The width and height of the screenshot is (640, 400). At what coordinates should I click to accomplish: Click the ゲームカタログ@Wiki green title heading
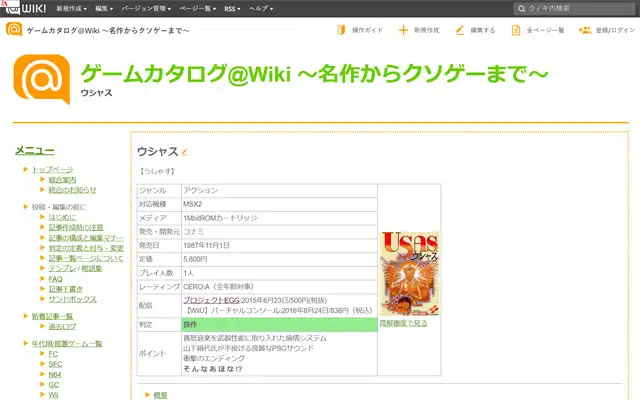314,74
